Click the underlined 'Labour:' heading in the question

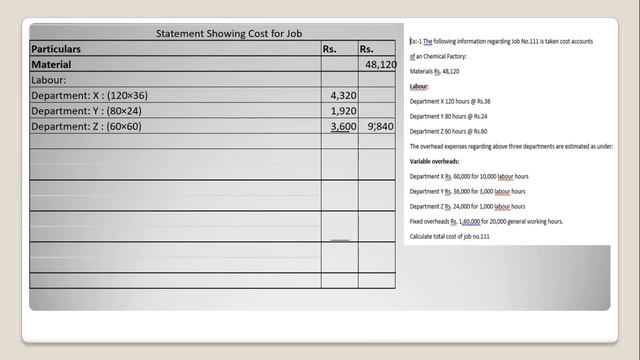pos(419,87)
